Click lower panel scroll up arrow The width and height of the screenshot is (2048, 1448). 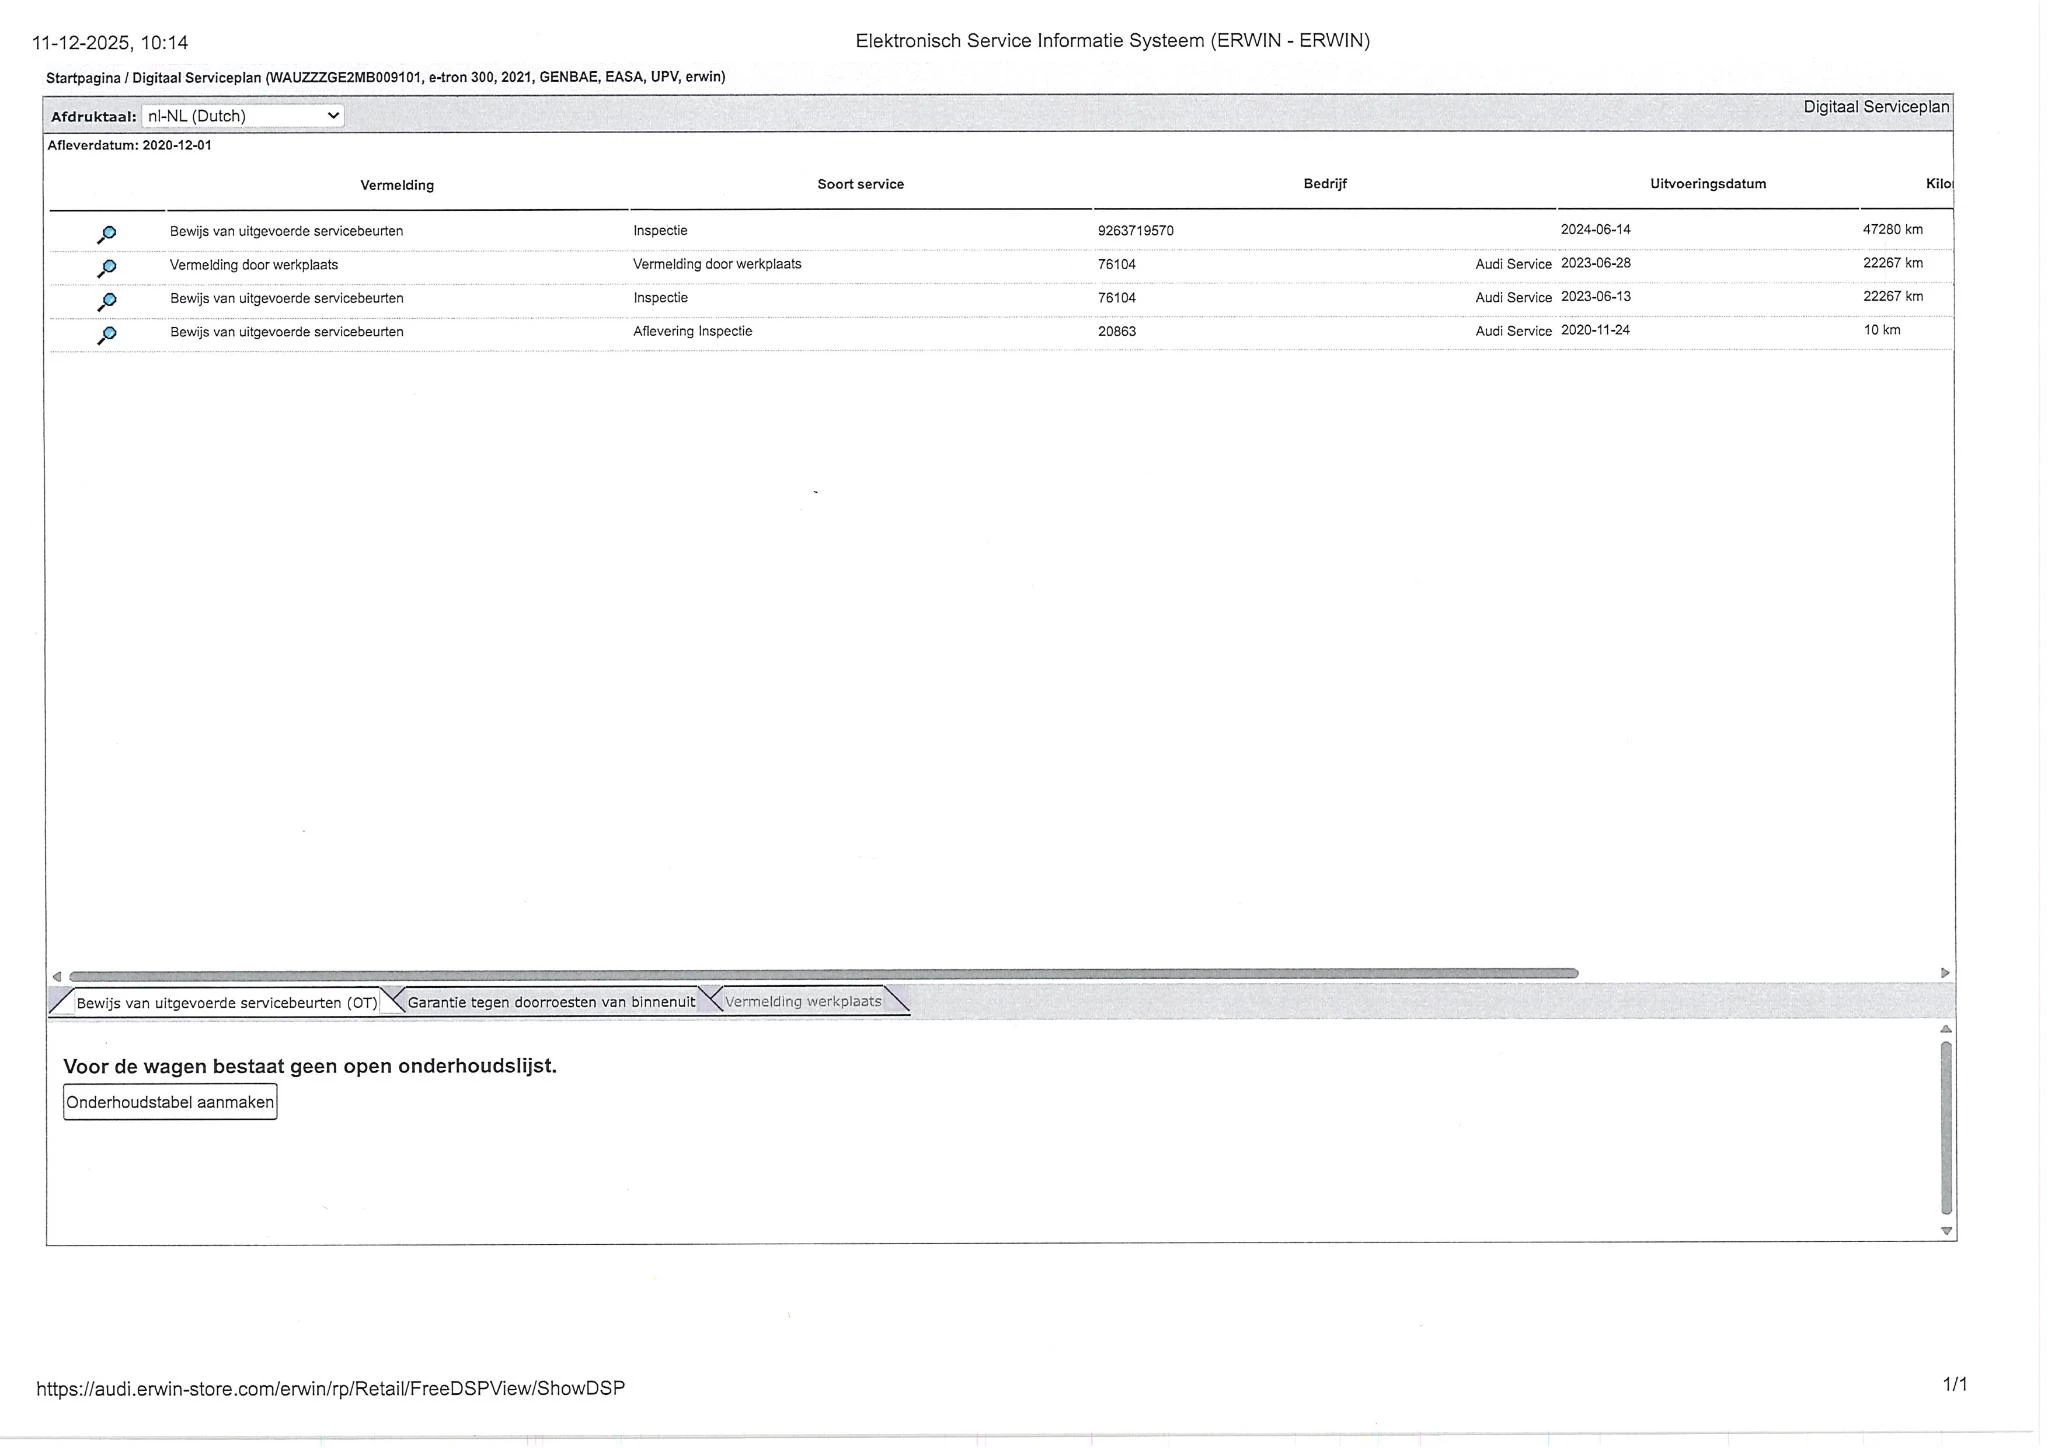tap(1946, 1029)
